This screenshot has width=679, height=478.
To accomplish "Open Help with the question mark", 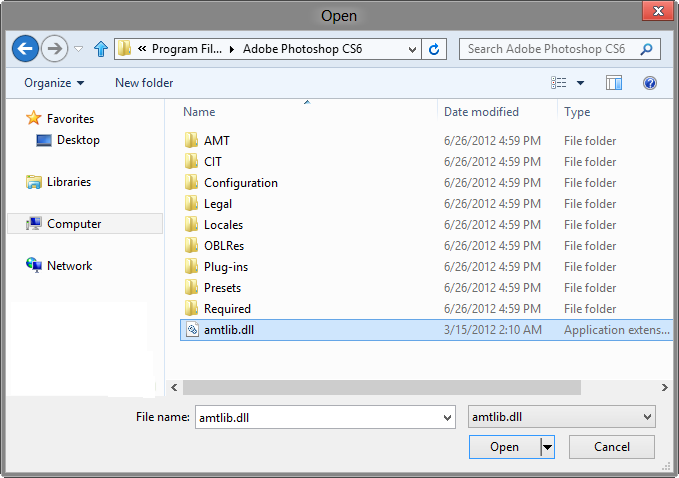I will coord(650,83).
